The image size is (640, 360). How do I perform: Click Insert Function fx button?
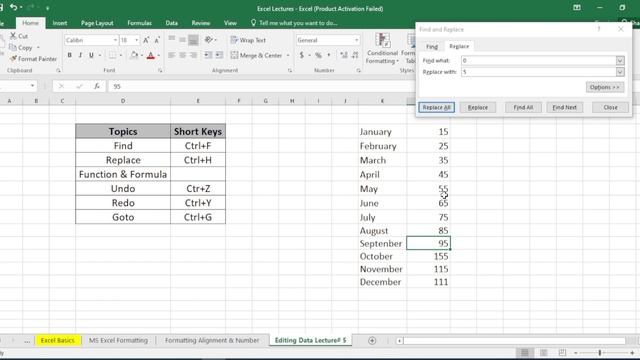[x=97, y=86]
